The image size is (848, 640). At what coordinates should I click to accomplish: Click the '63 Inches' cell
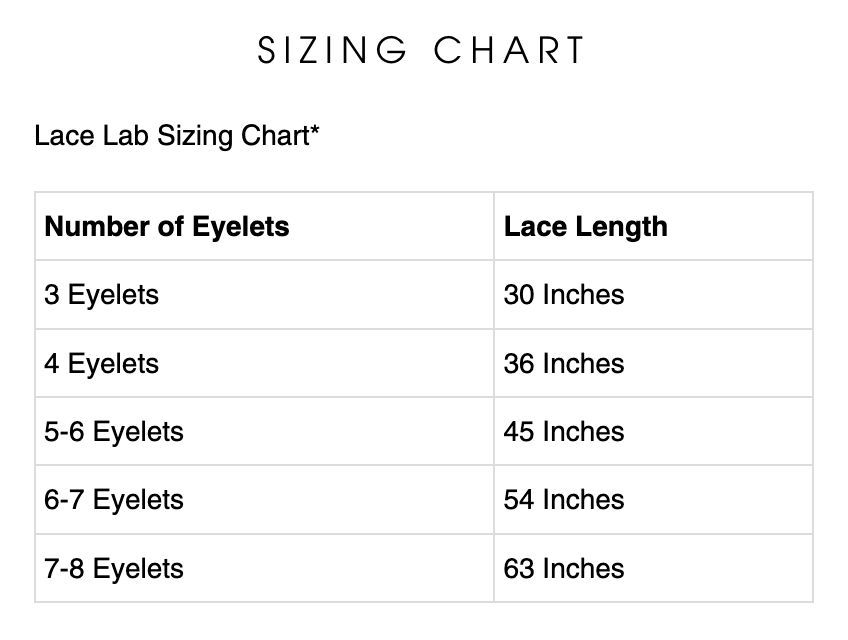pyautogui.click(x=564, y=569)
